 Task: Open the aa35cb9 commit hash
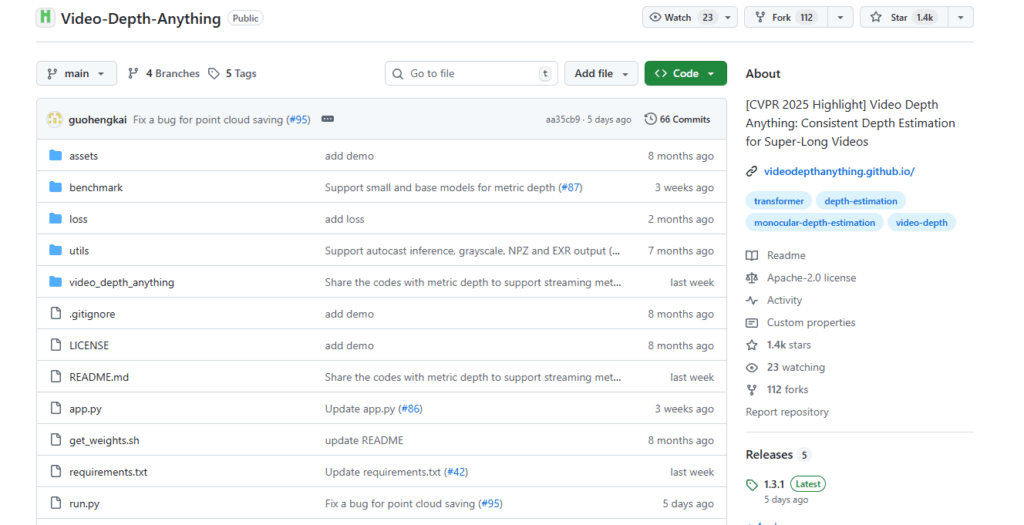(562, 120)
